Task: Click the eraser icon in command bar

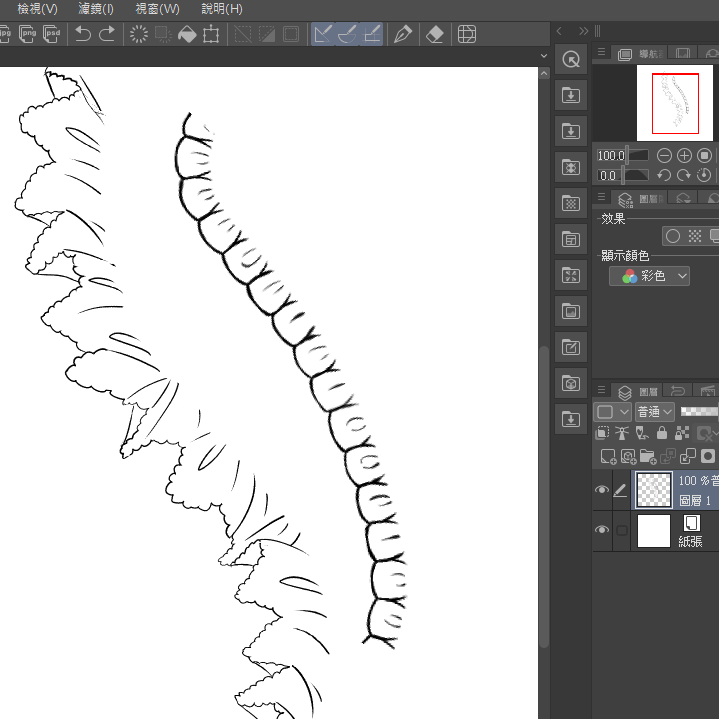Action: [x=435, y=34]
